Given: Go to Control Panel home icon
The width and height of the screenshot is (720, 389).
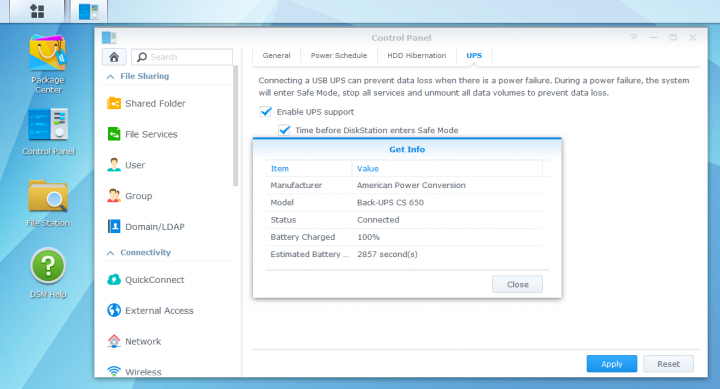Looking at the screenshot, I should 114,57.
